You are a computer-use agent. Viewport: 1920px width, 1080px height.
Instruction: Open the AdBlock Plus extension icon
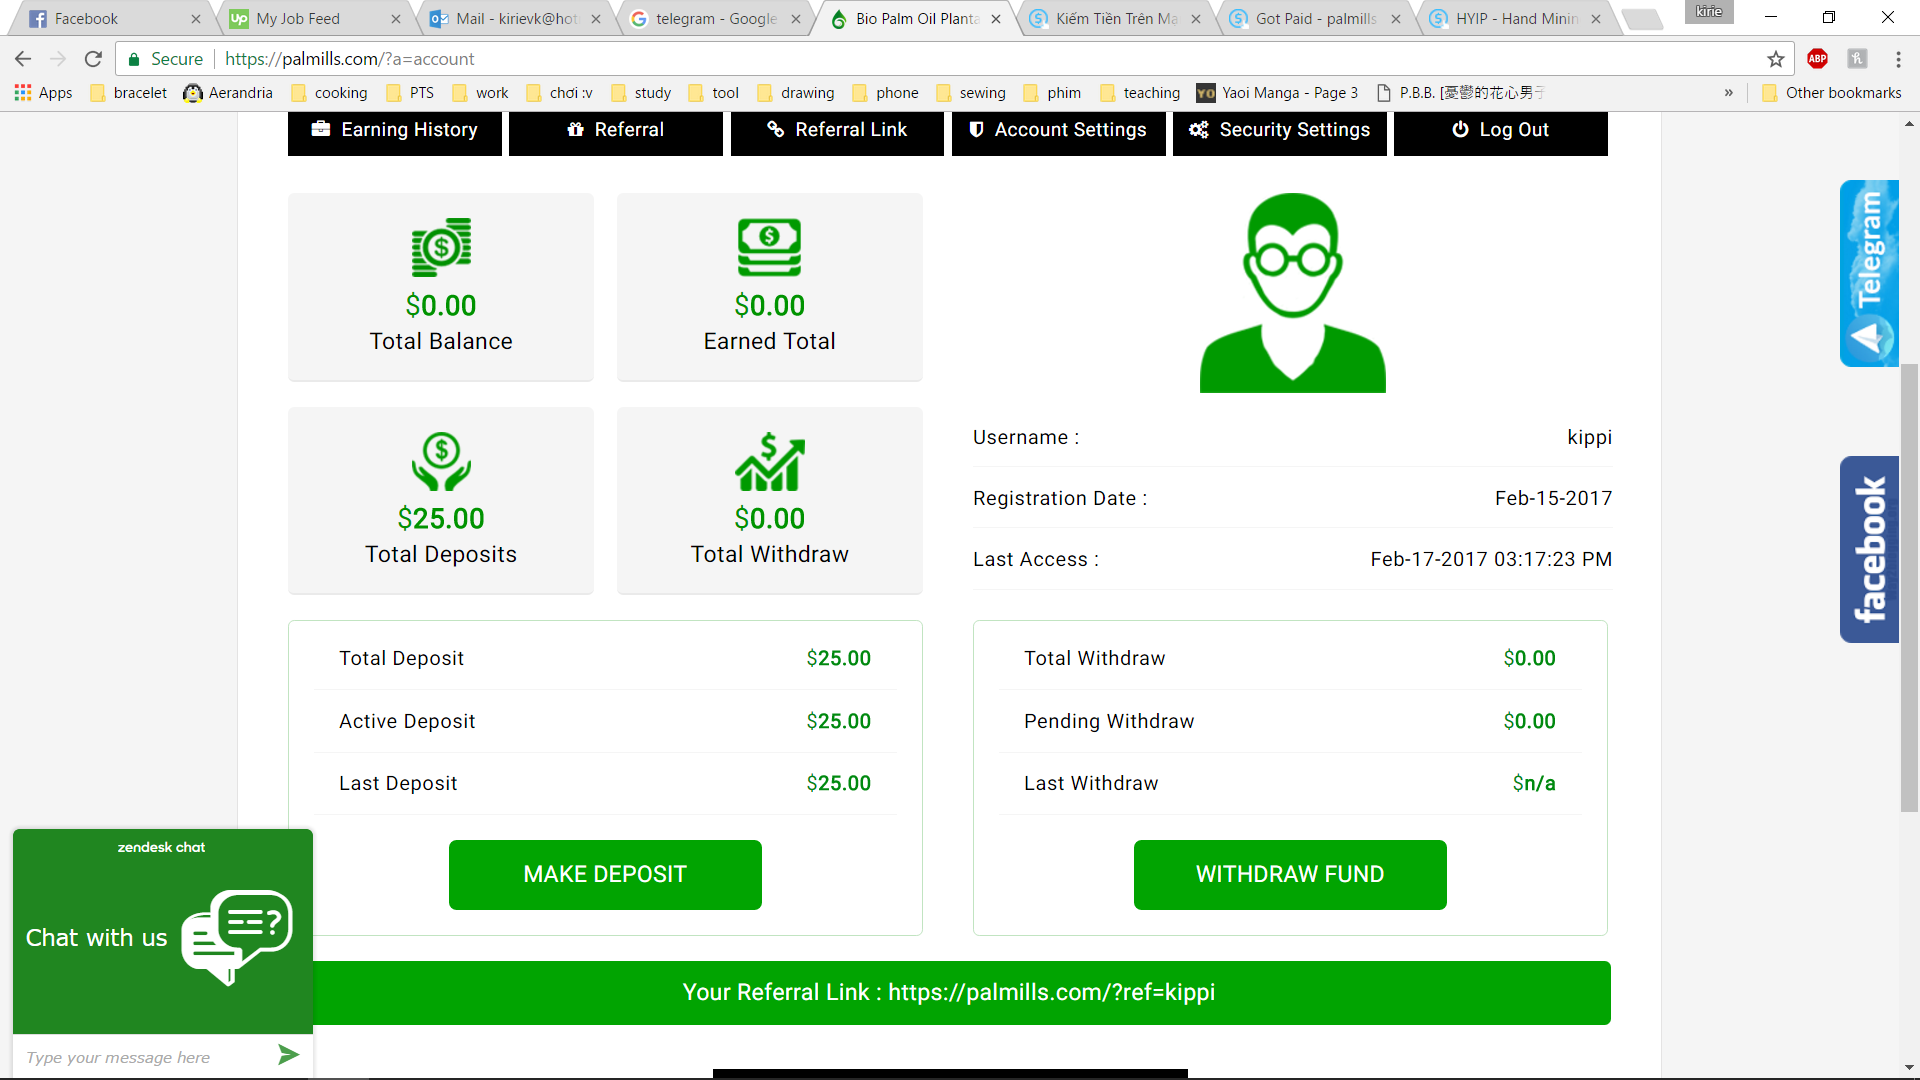(1817, 59)
